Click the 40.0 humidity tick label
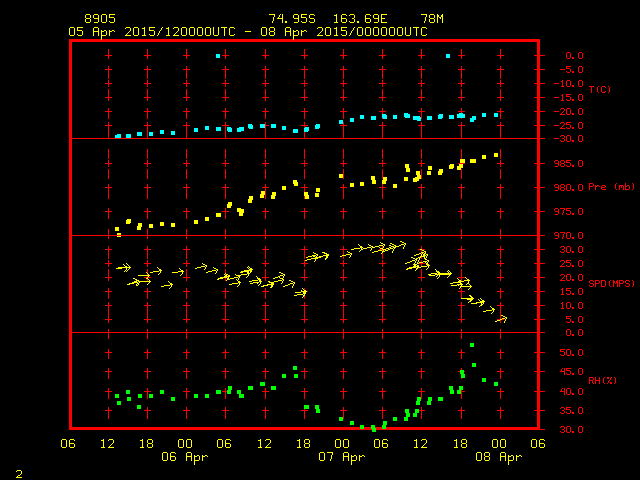Image resolution: width=640 pixels, height=480 pixels. coord(571,391)
